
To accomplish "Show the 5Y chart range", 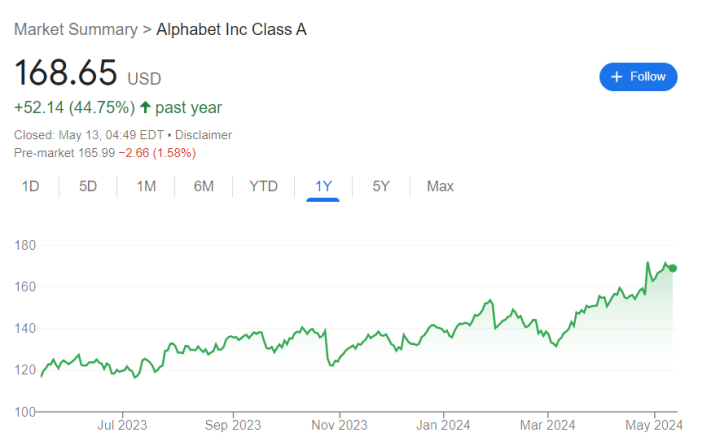I will (x=381, y=186).
